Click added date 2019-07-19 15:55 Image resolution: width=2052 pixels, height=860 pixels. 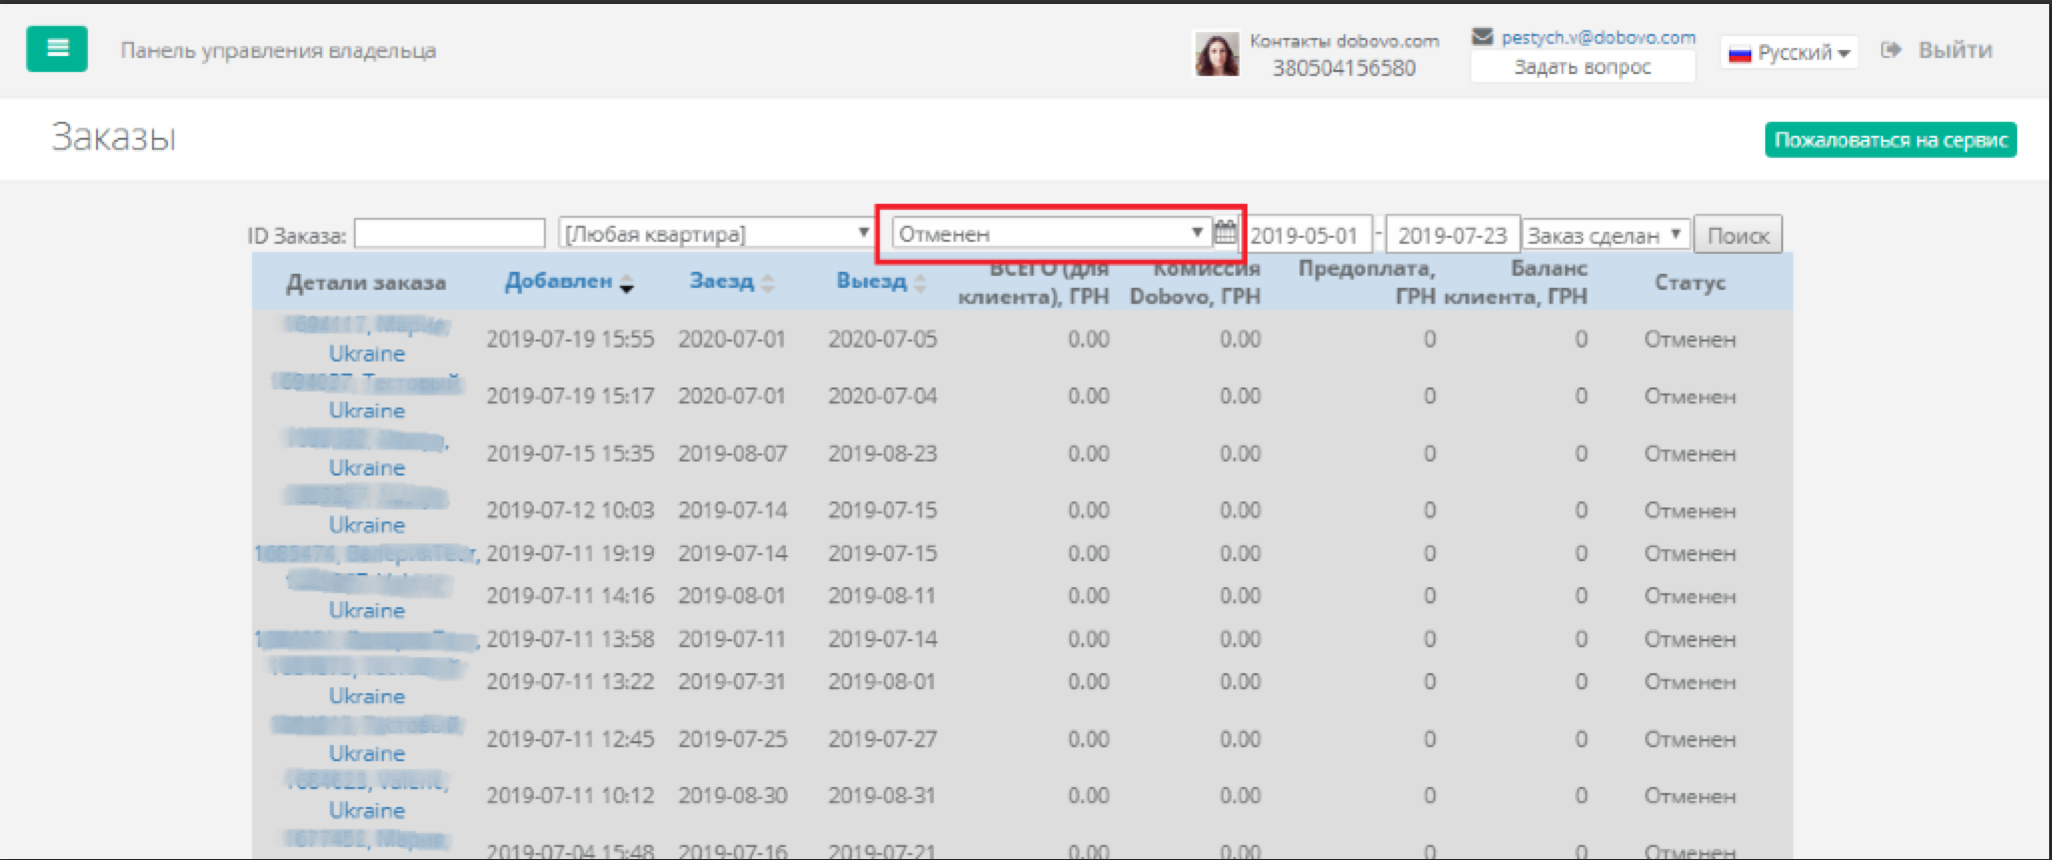570,339
